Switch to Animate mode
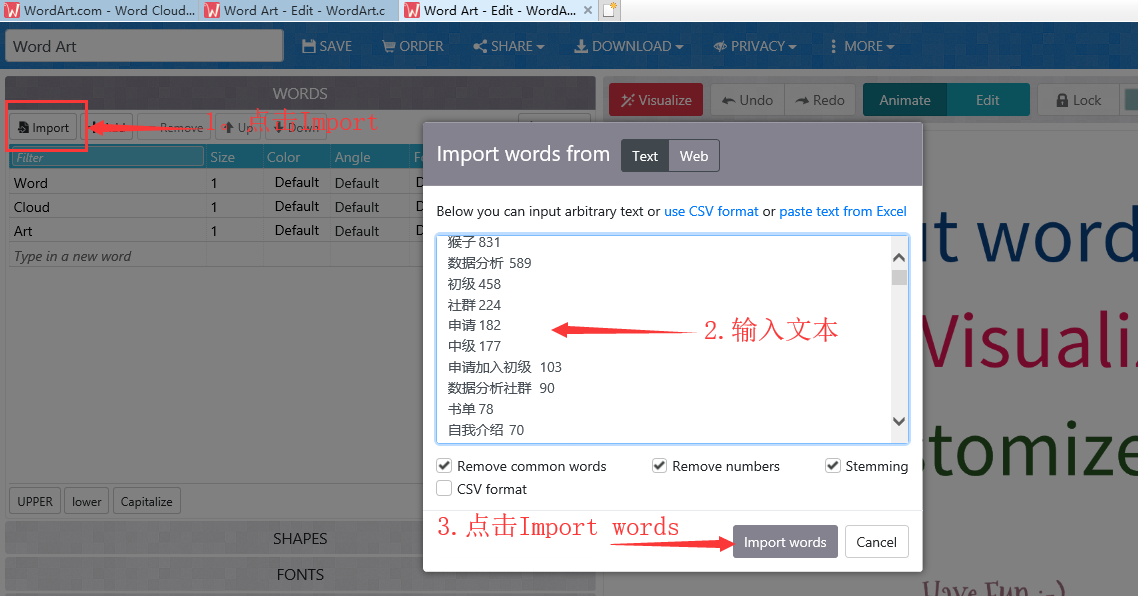This screenshot has height=596, width=1138. [904, 100]
